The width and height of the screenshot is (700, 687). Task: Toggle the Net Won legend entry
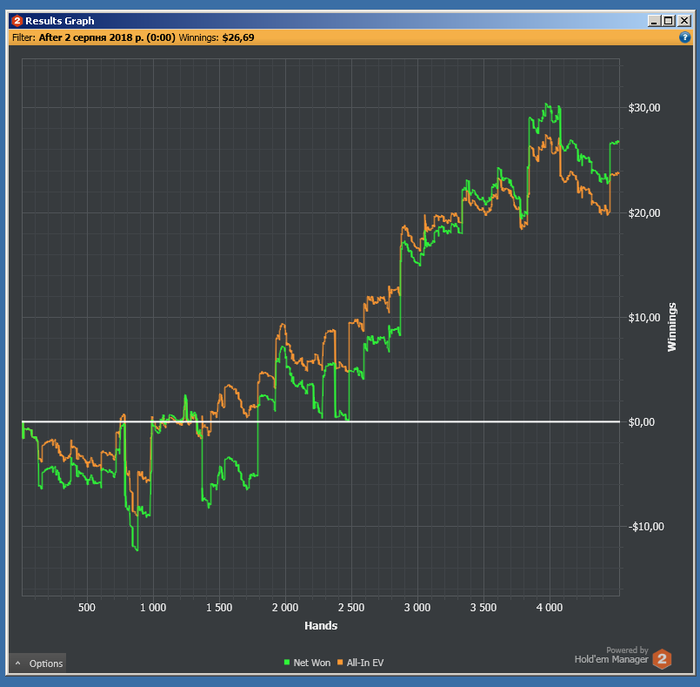click(307, 662)
